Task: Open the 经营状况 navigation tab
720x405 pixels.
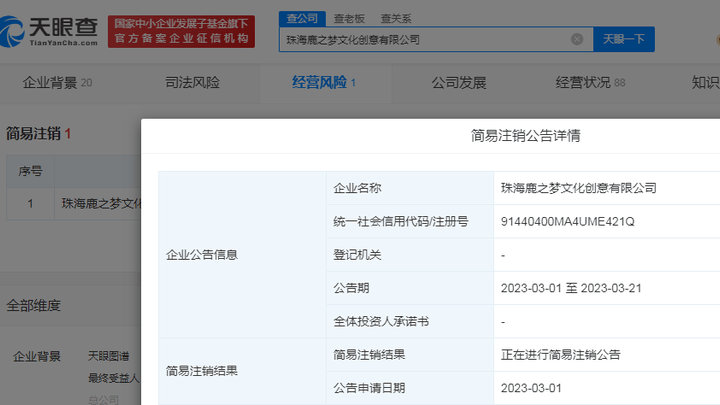Action: 590,83
